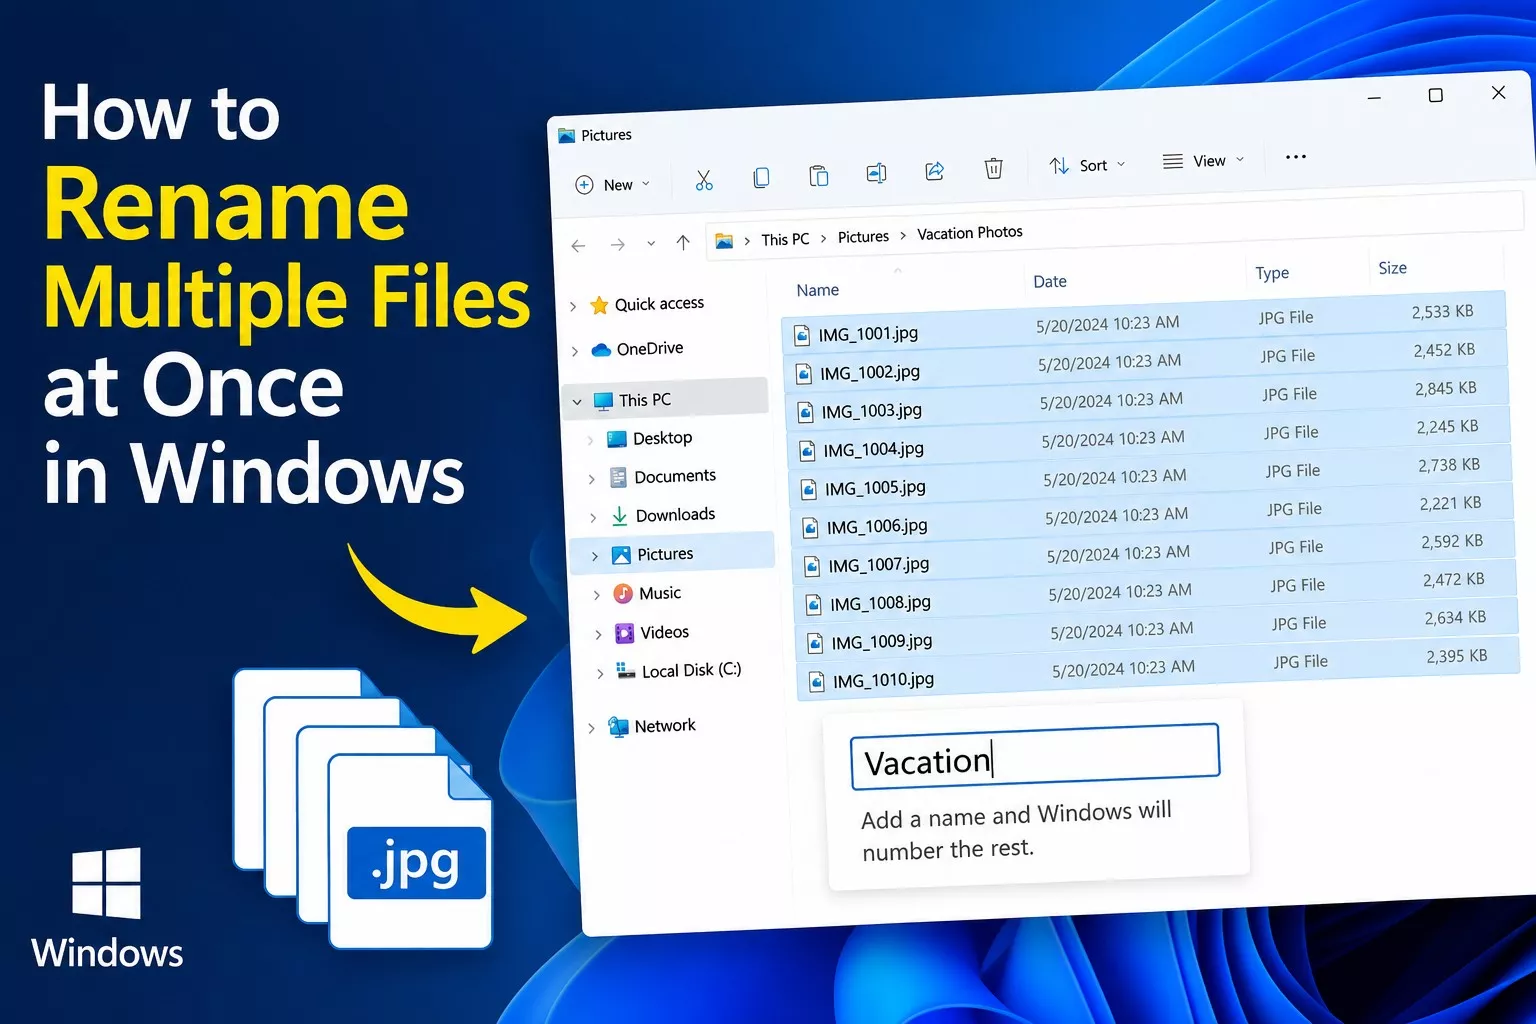
Task: Sort by the Name column header
Action: coord(817,290)
